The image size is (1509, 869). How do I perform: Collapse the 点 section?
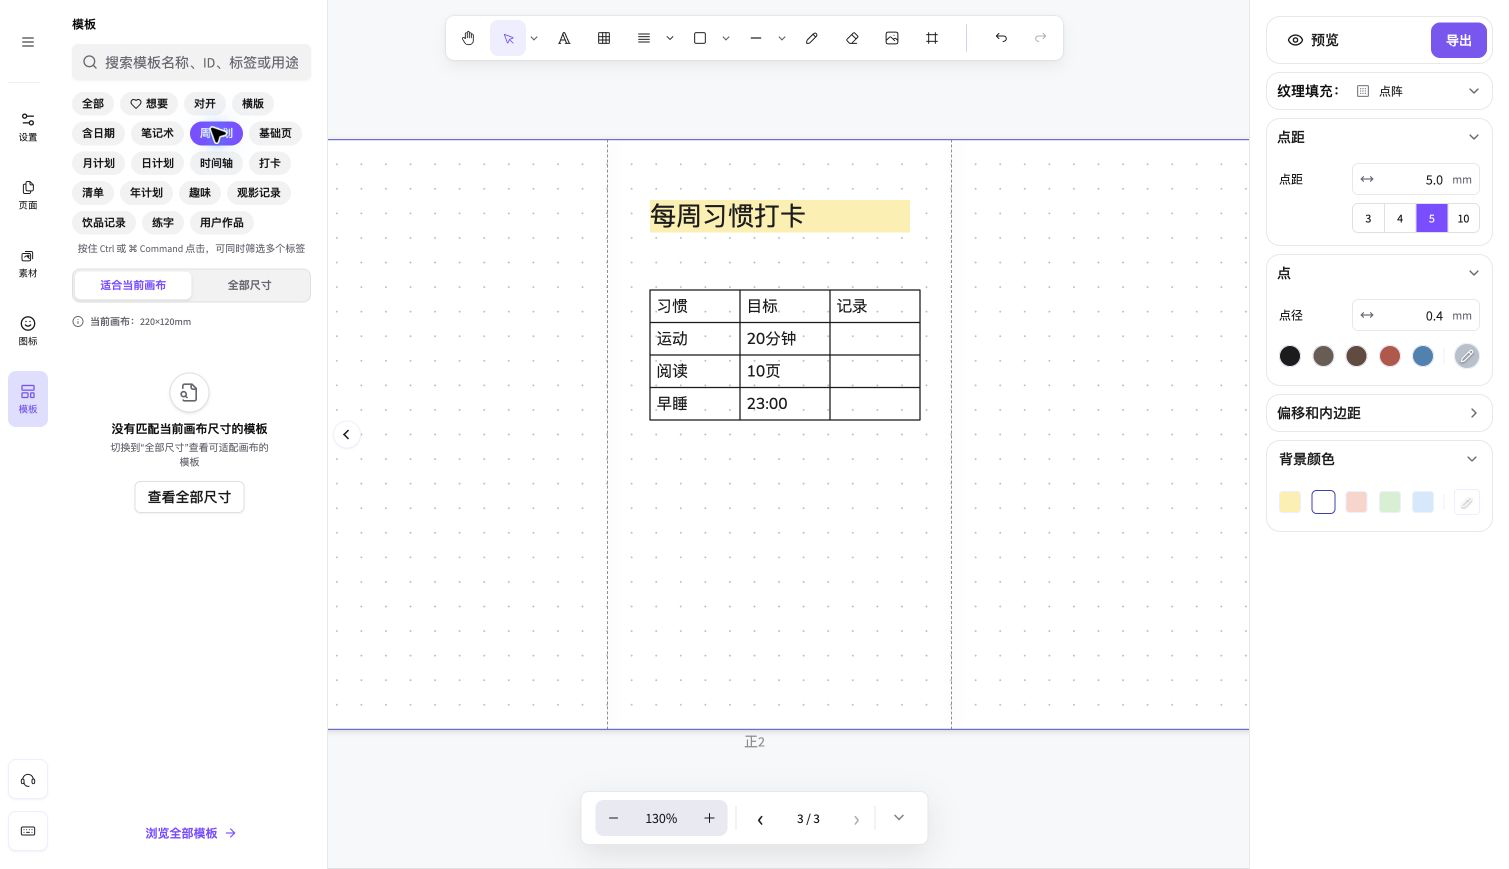1473,273
